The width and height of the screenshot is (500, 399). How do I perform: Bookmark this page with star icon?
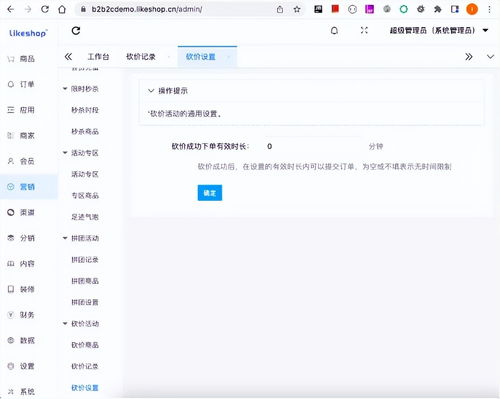coord(297,9)
